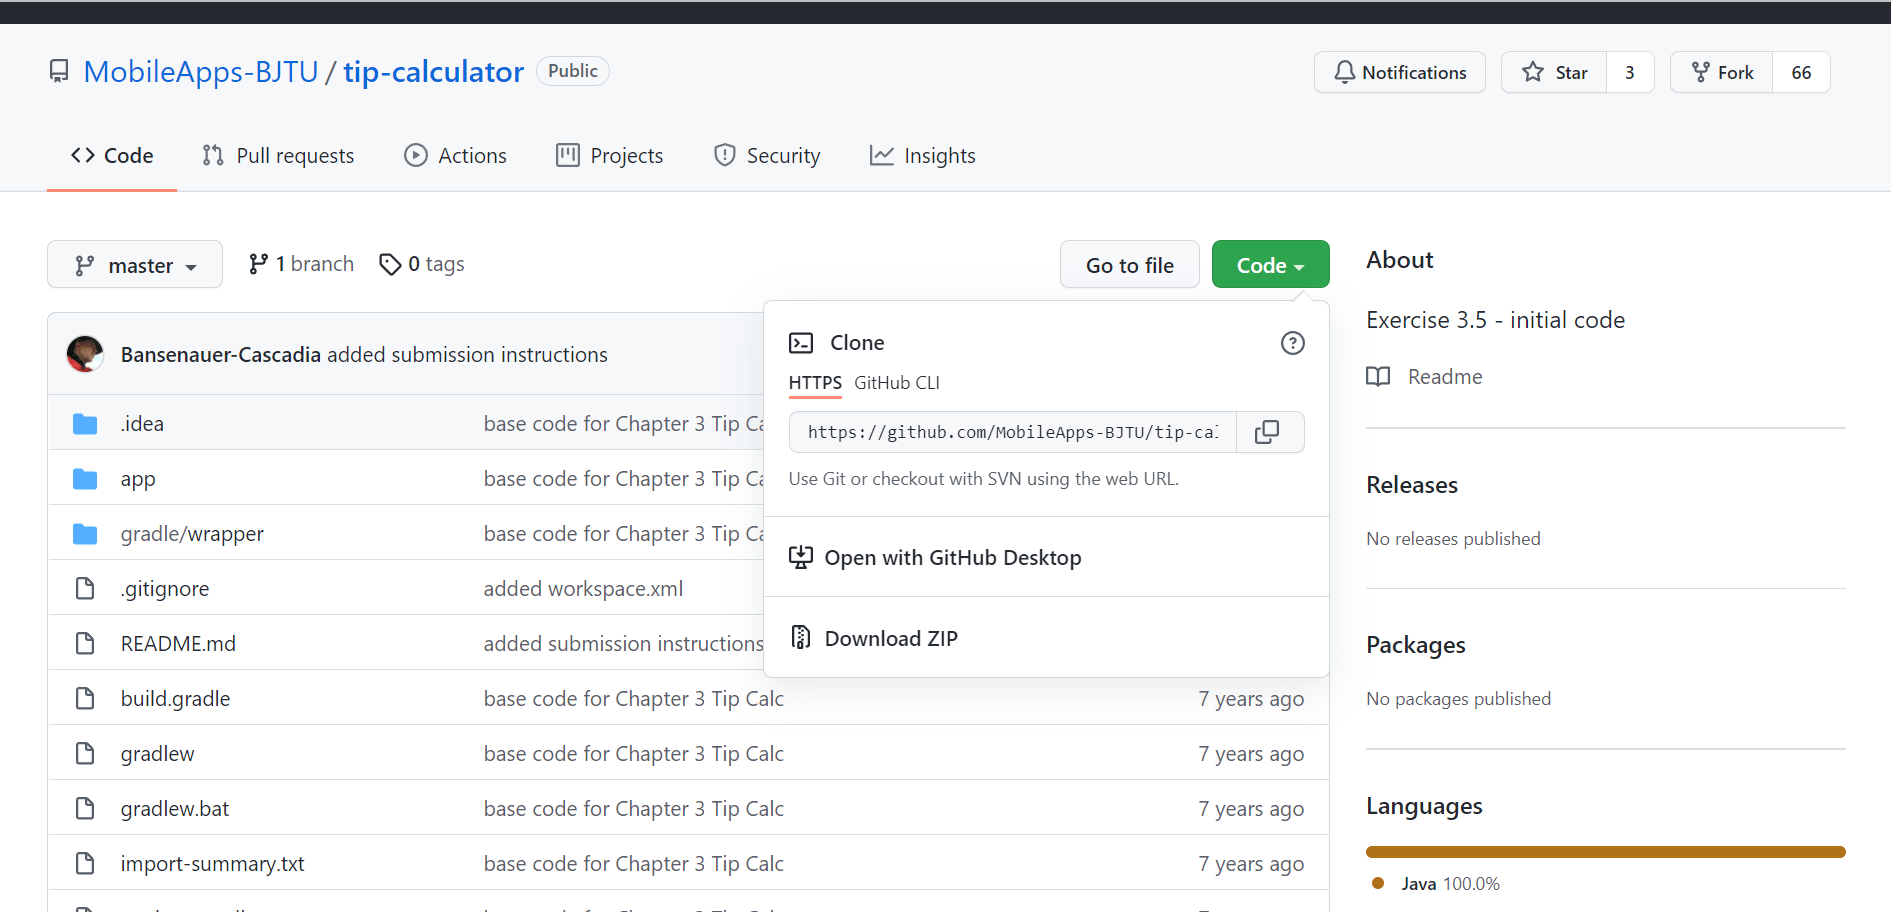
Task: Click the file icon next to README.md
Action: tap(85, 643)
